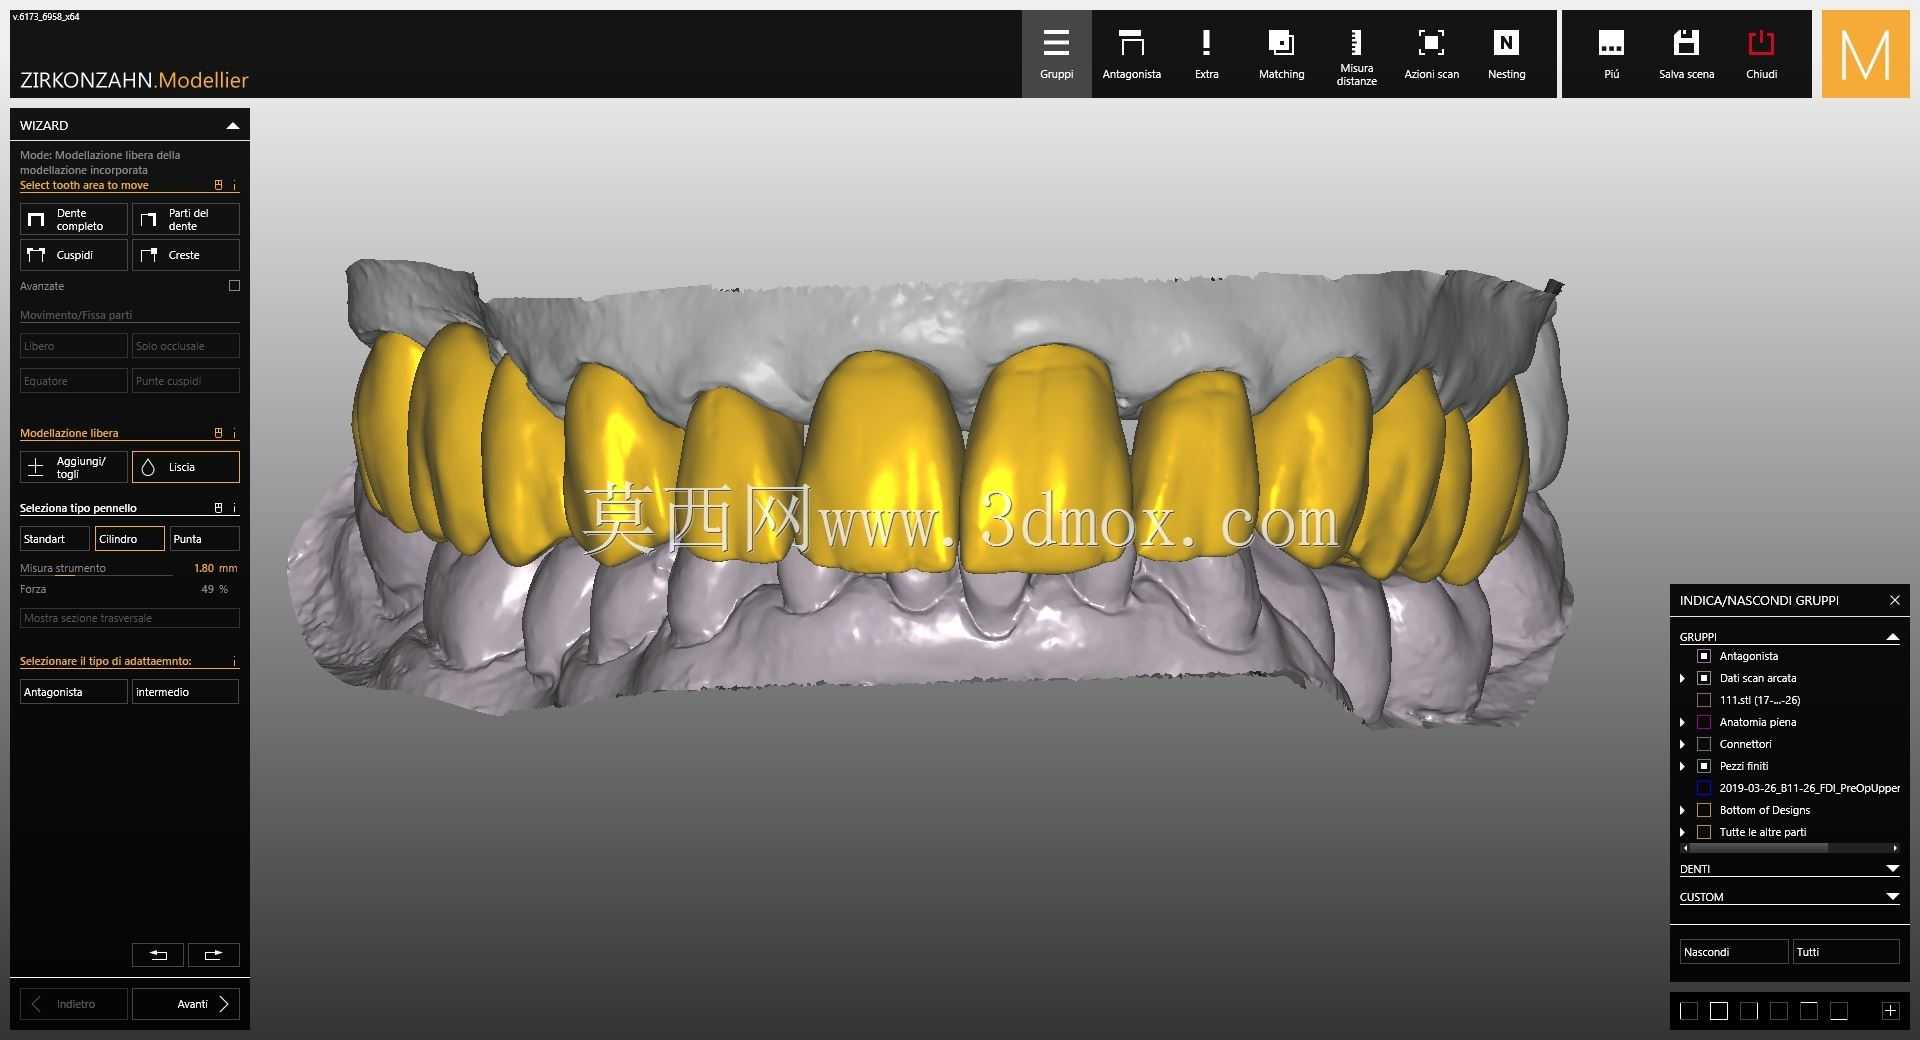
Task: Go forward with Avanti
Action: click(x=186, y=1004)
